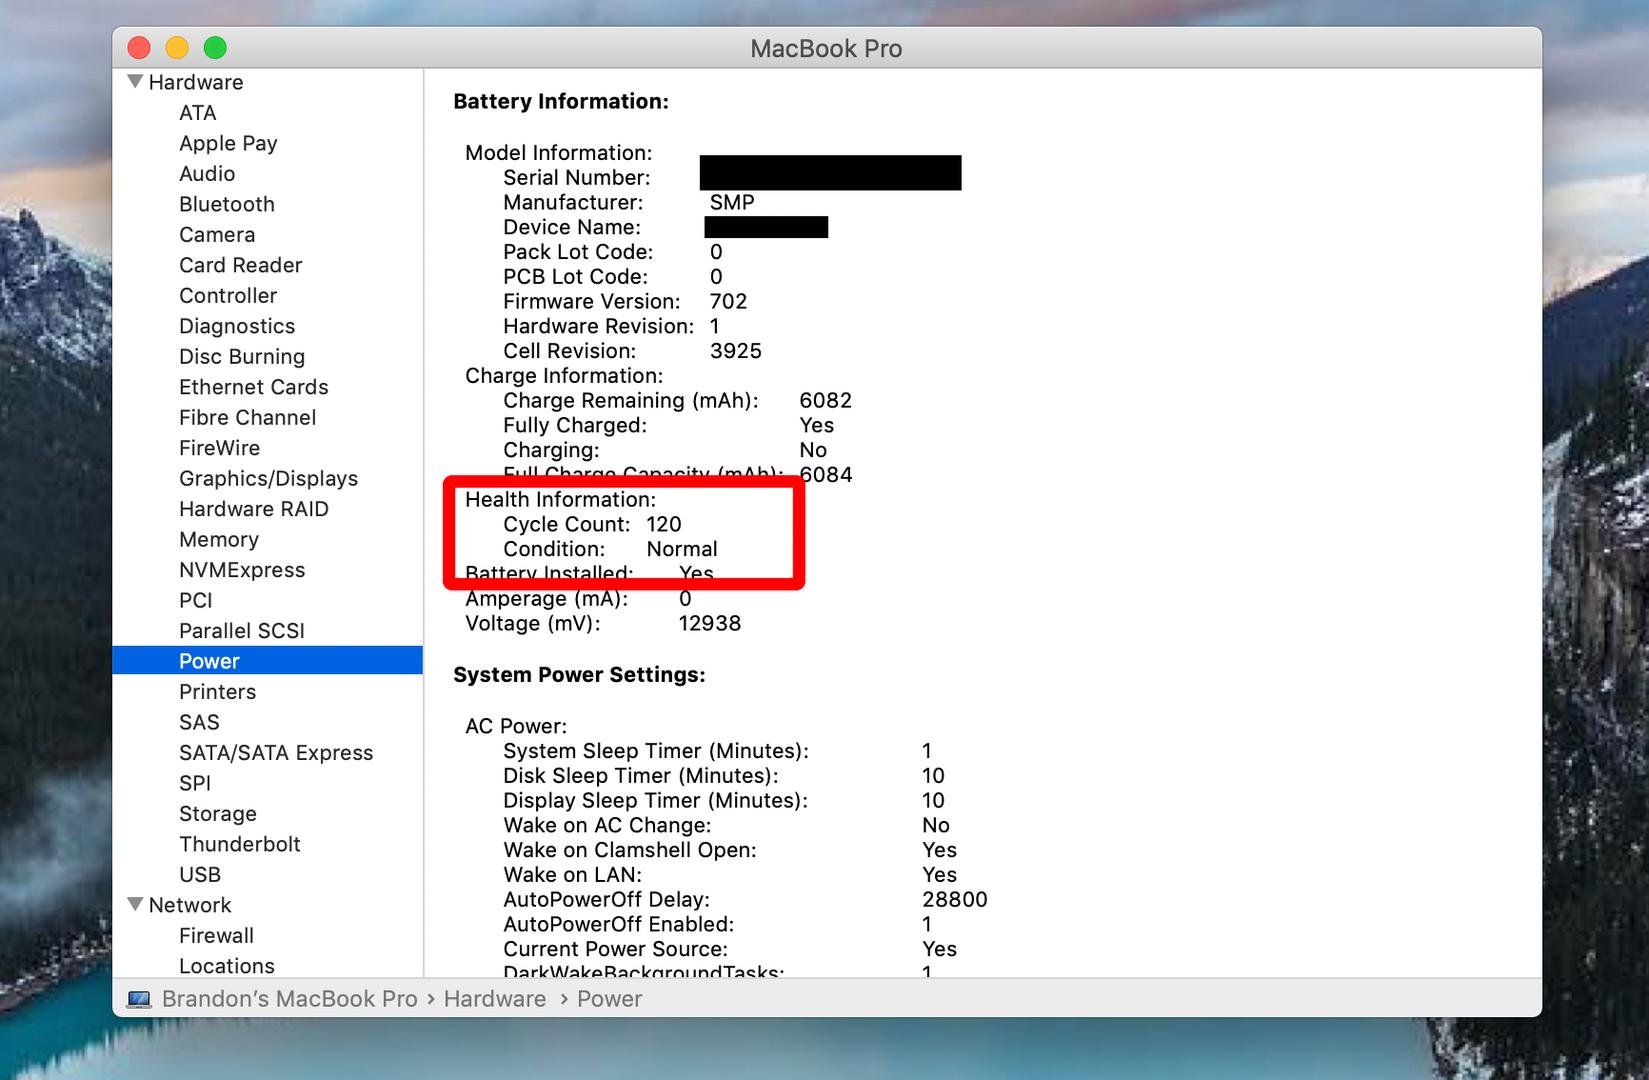Click Brandon's MacBook Pro in path bar
Screen dimensions: 1649x1080
[290, 999]
